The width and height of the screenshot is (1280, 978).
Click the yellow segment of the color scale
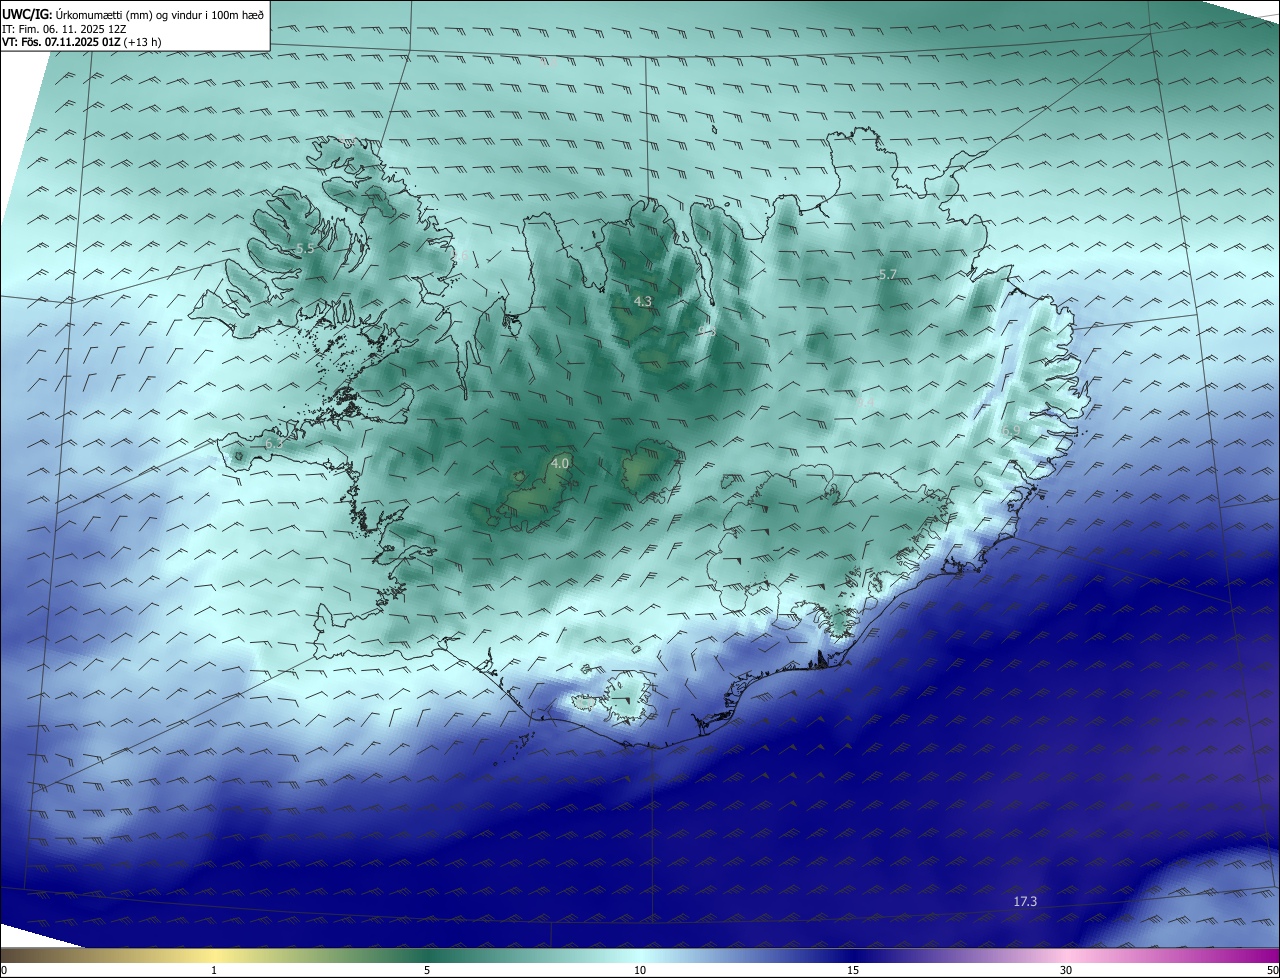214,955
